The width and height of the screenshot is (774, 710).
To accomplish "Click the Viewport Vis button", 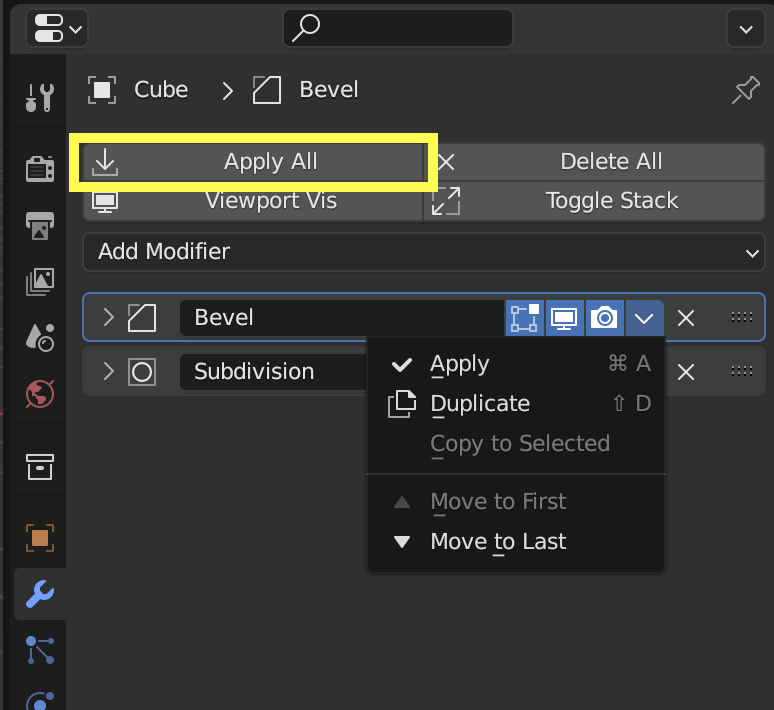I will point(253,201).
